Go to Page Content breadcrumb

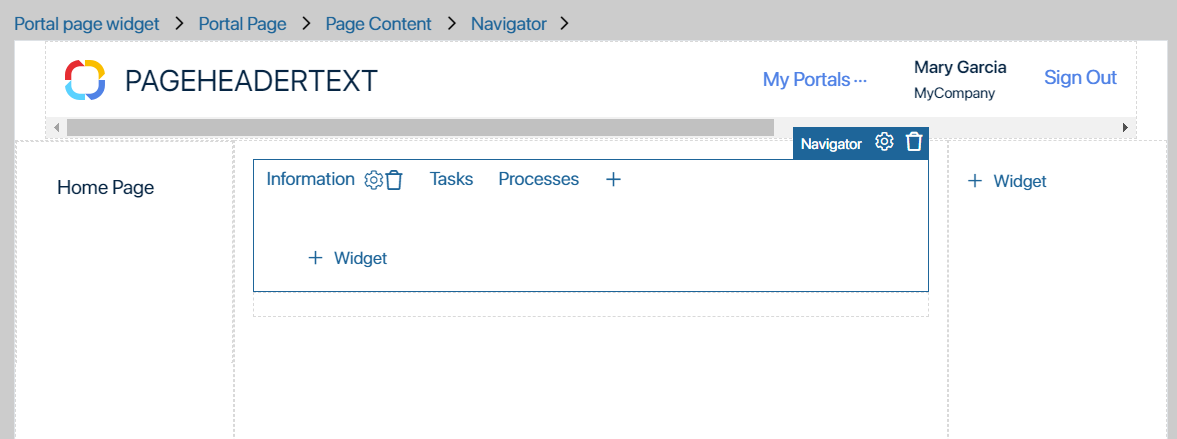(x=378, y=23)
